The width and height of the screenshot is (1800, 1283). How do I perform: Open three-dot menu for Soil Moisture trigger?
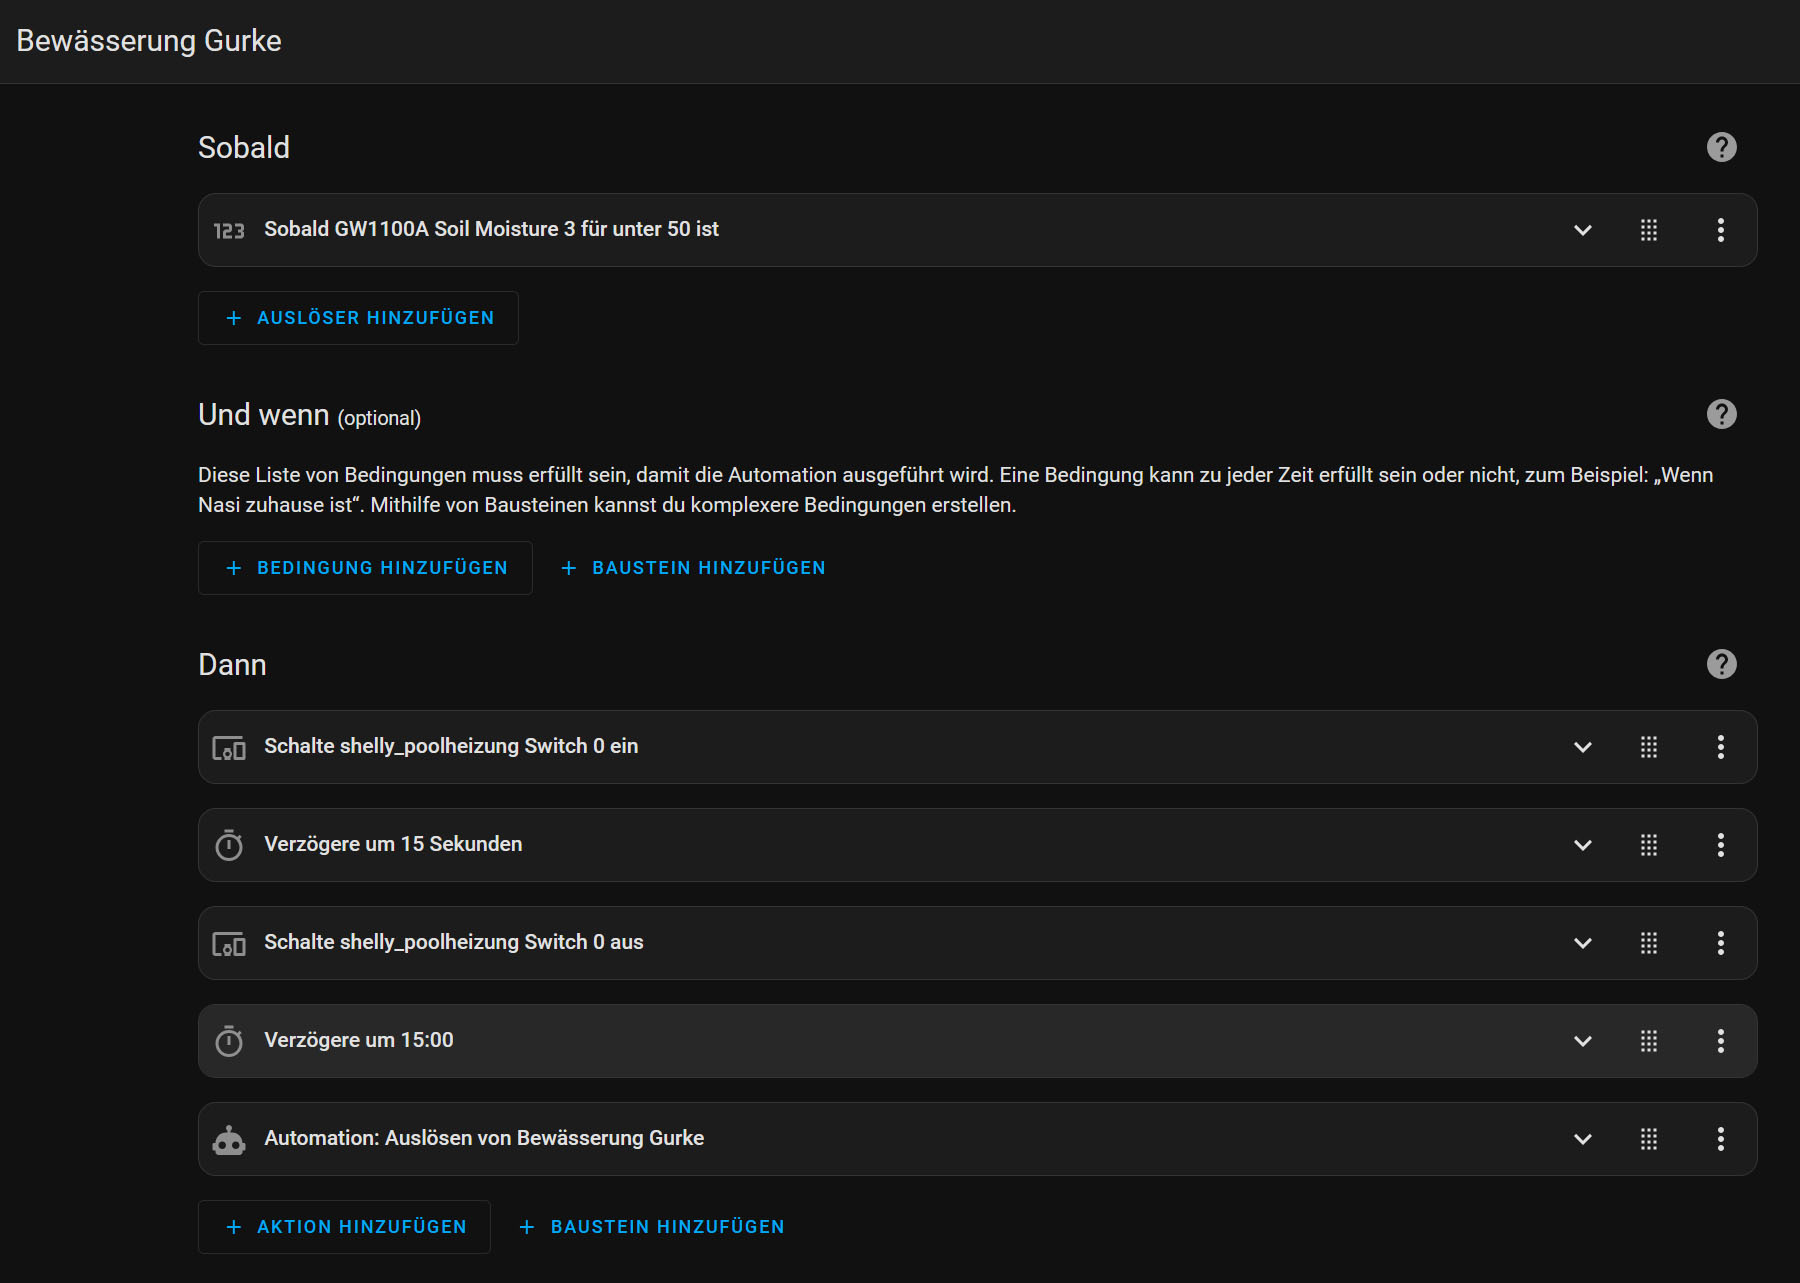(x=1720, y=230)
